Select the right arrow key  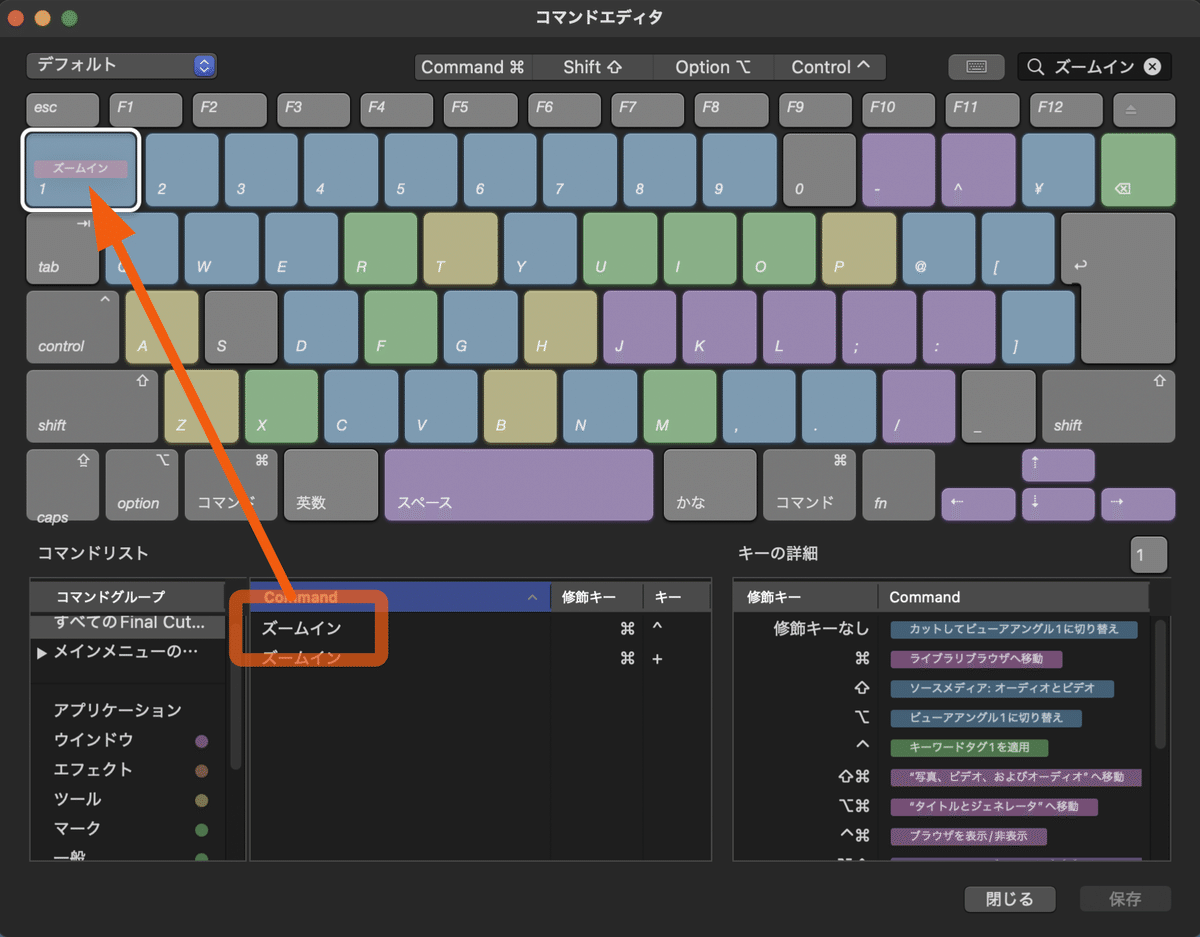click(1138, 504)
